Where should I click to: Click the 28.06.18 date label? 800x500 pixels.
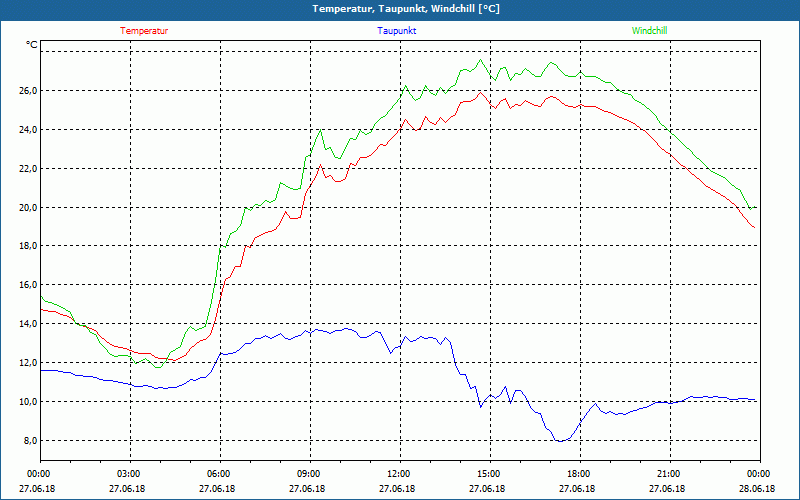pyautogui.click(x=757, y=488)
